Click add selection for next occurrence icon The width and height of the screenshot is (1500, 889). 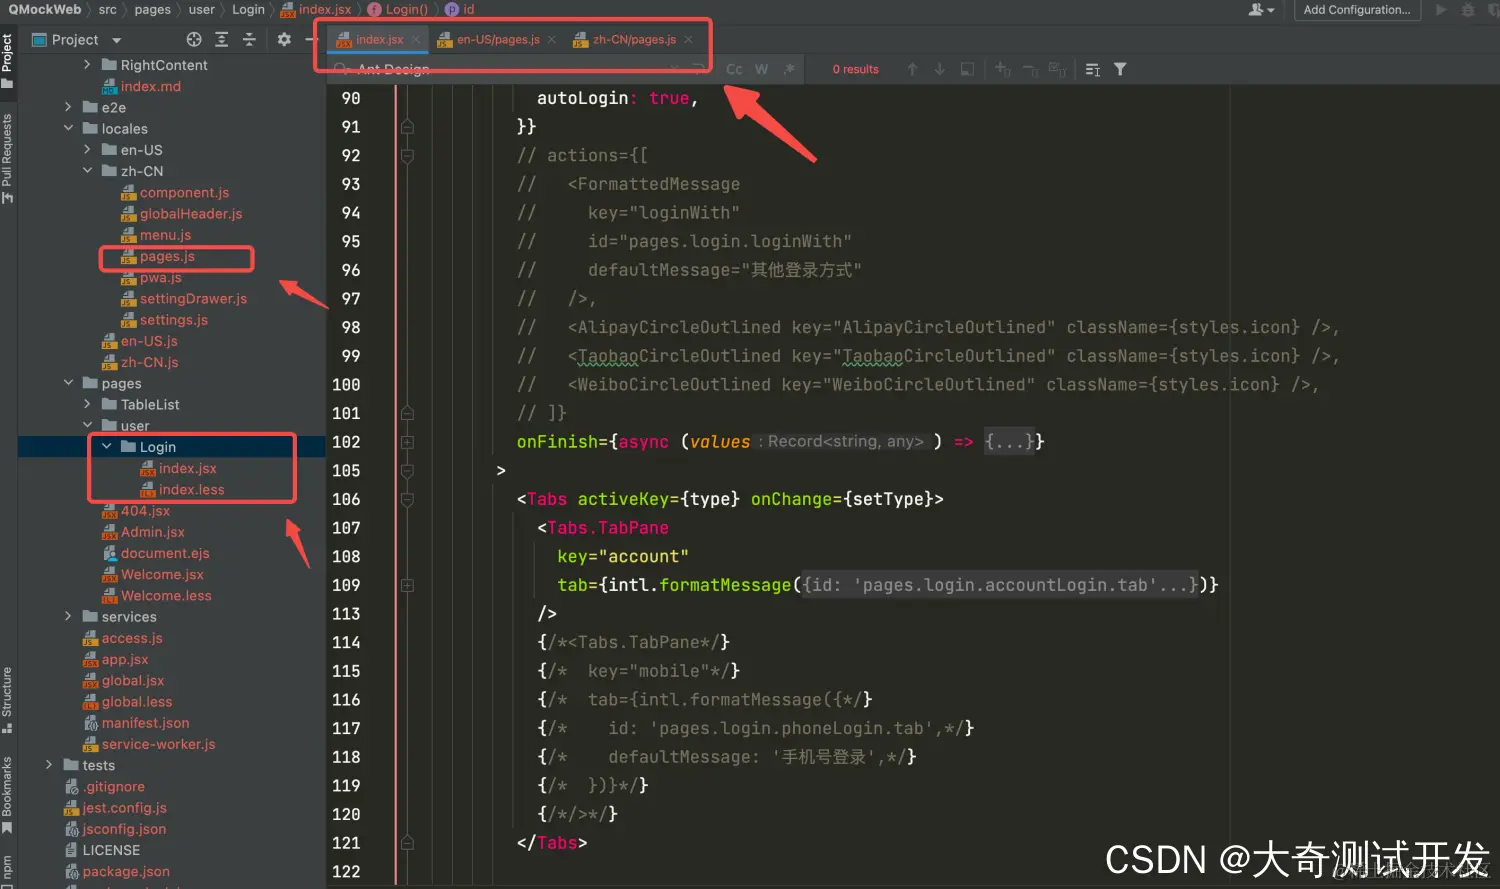[1003, 69]
